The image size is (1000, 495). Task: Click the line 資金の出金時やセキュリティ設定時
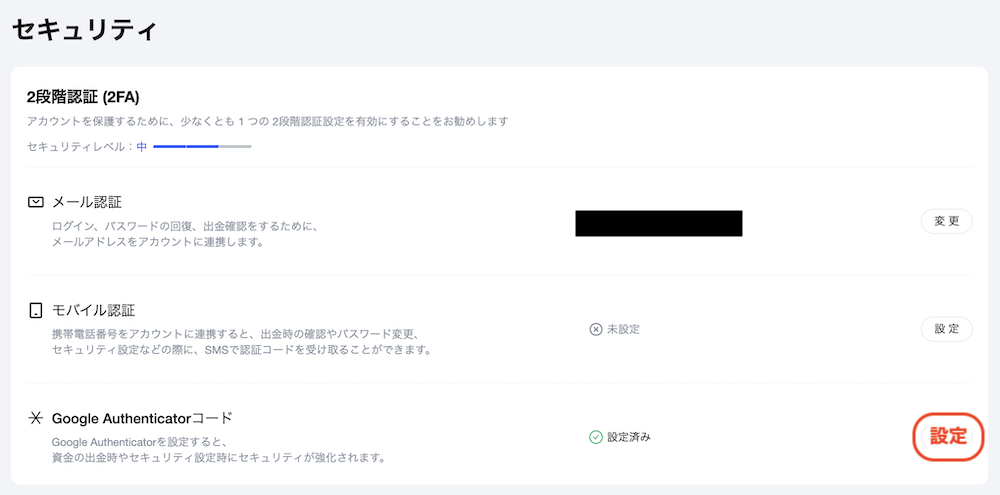[x=218, y=458]
